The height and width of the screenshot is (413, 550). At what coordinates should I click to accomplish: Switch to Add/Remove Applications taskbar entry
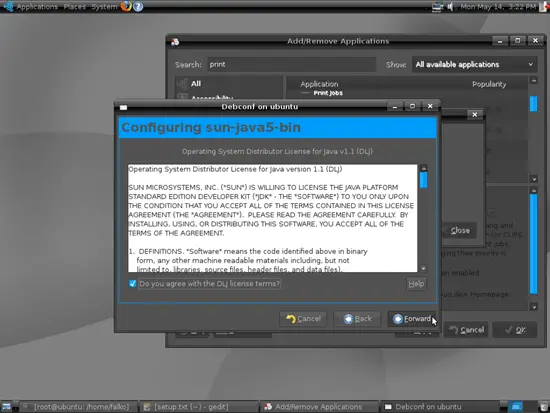coord(319,407)
